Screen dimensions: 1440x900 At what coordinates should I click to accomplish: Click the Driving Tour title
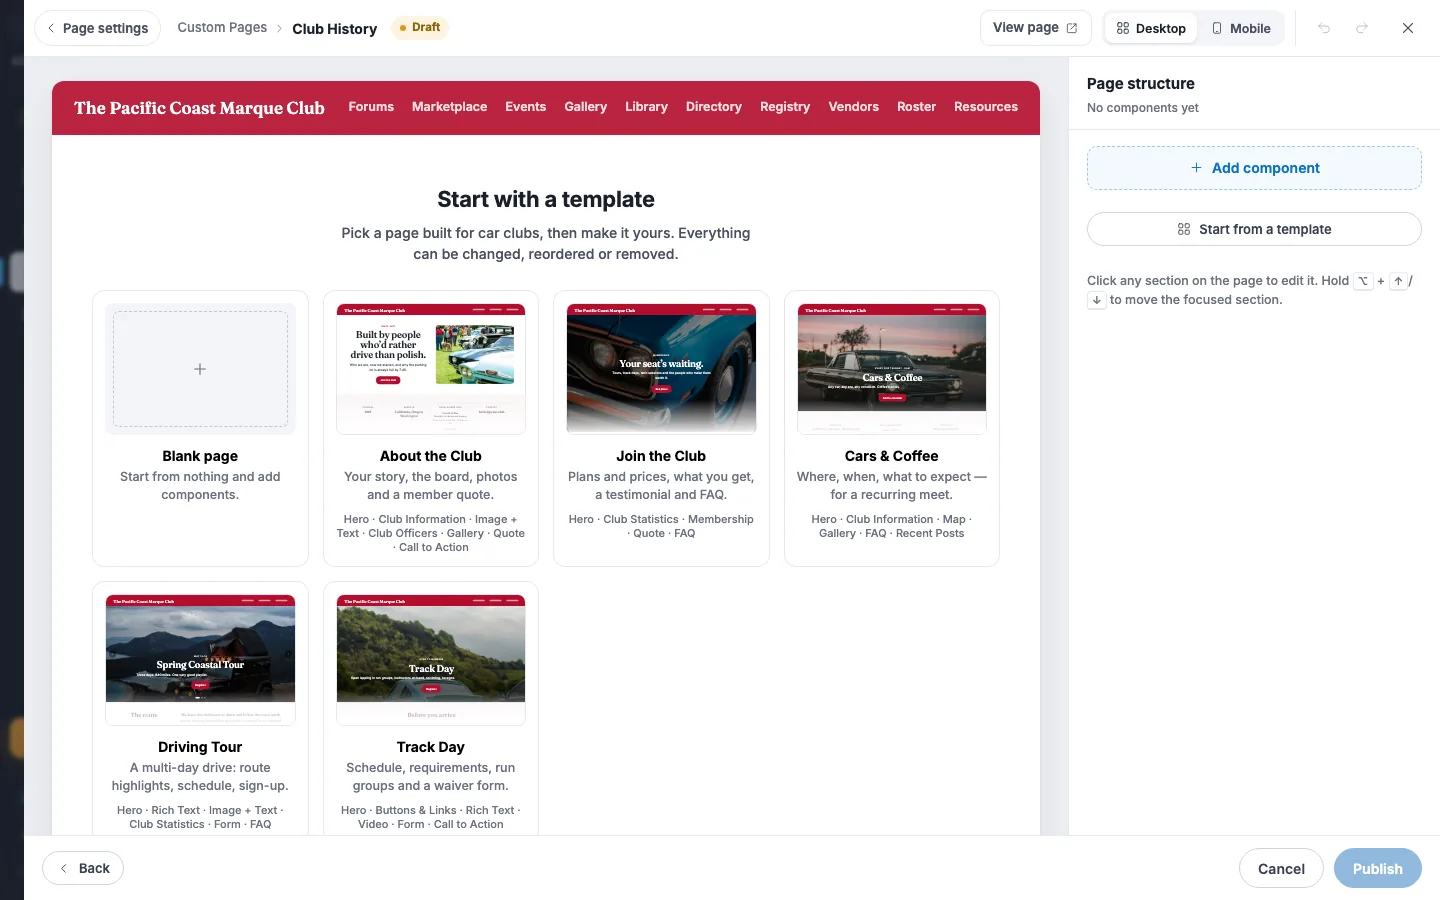pos(200,747)
